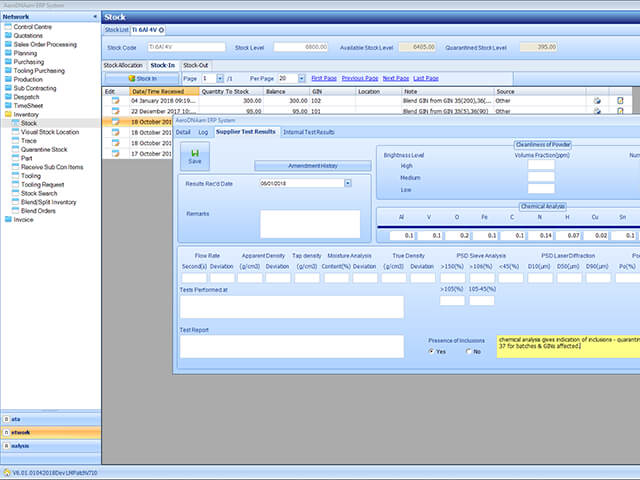Viewport: 640px width, 480px height.
Task: Click edit icon for 22 December 2017 row
Action: pyautogui.click(x=116, y=111)
